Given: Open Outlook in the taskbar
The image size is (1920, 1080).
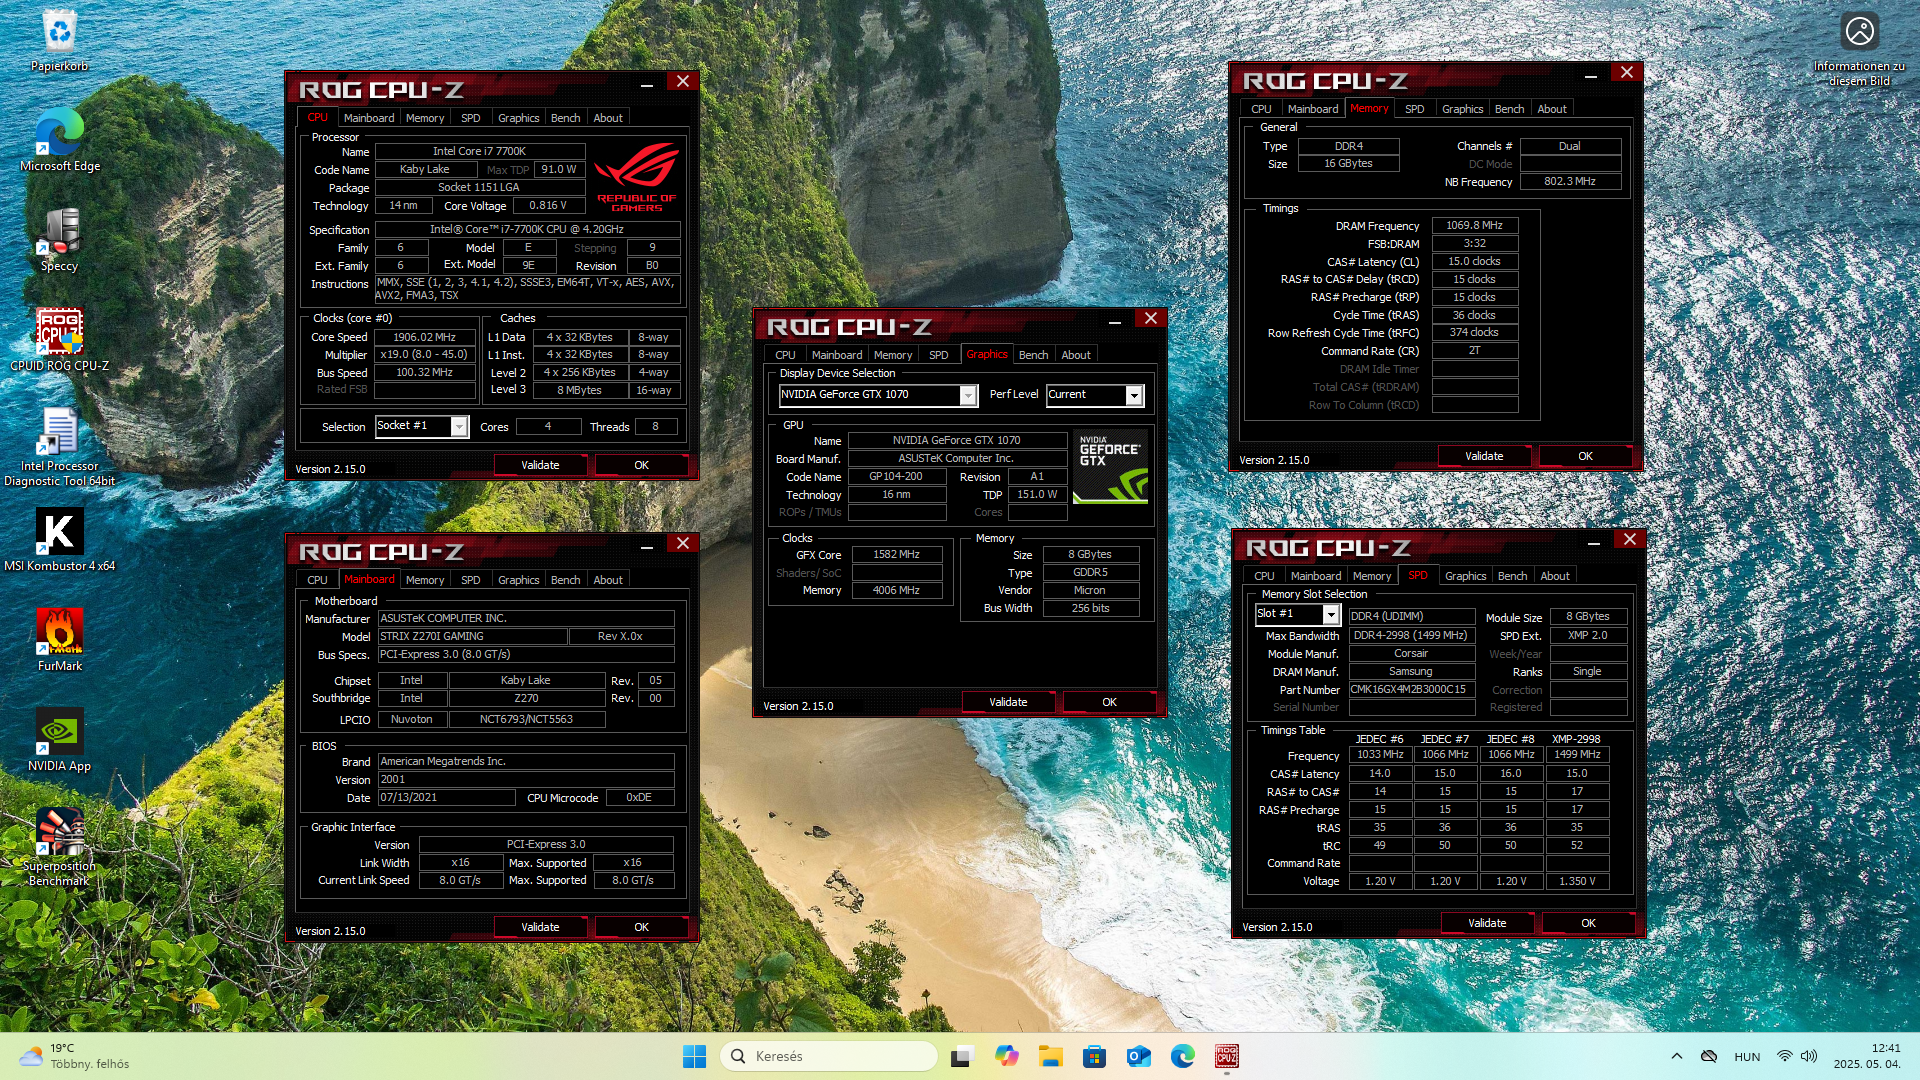Looking at the screenshot, I should coord(1138,1056).
